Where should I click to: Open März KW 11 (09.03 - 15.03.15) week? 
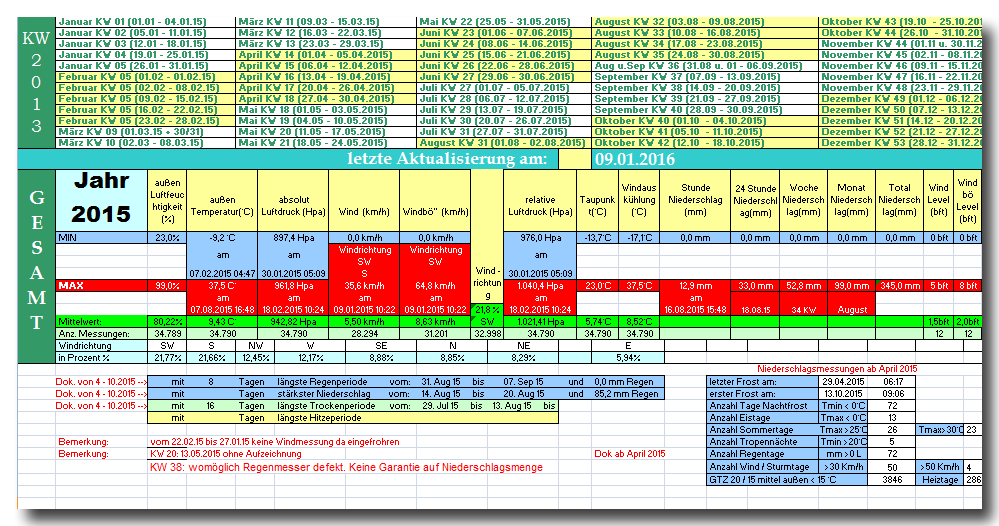[309, 22]
